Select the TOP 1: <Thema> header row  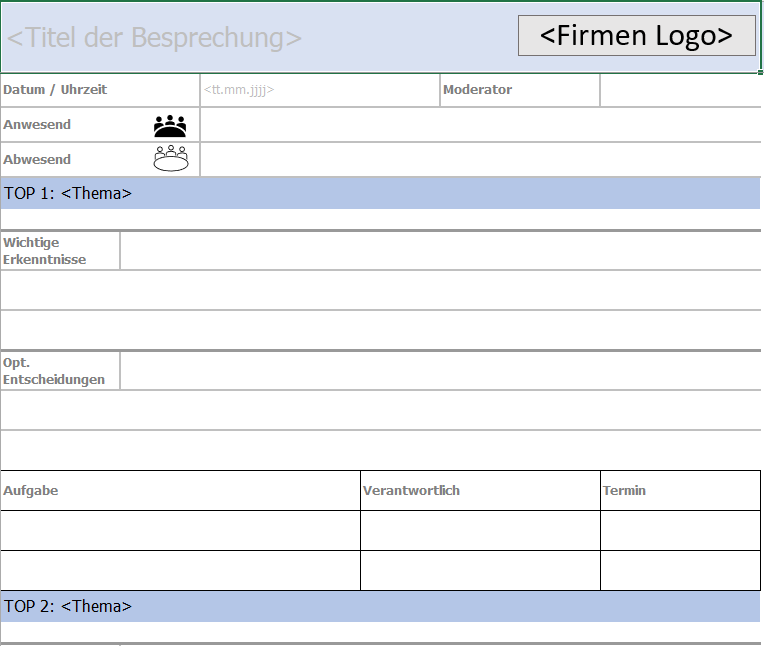[380, 193]
